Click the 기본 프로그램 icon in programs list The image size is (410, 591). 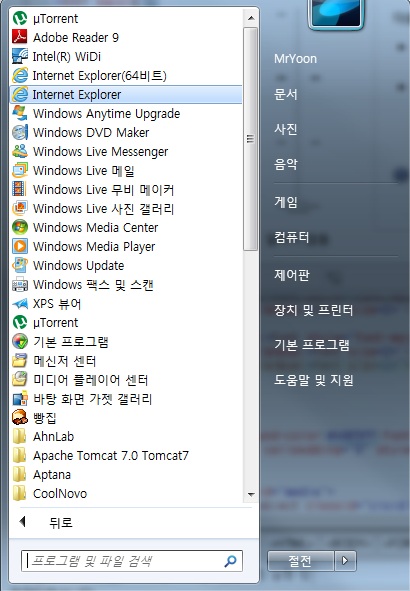[x=20, y=341]
